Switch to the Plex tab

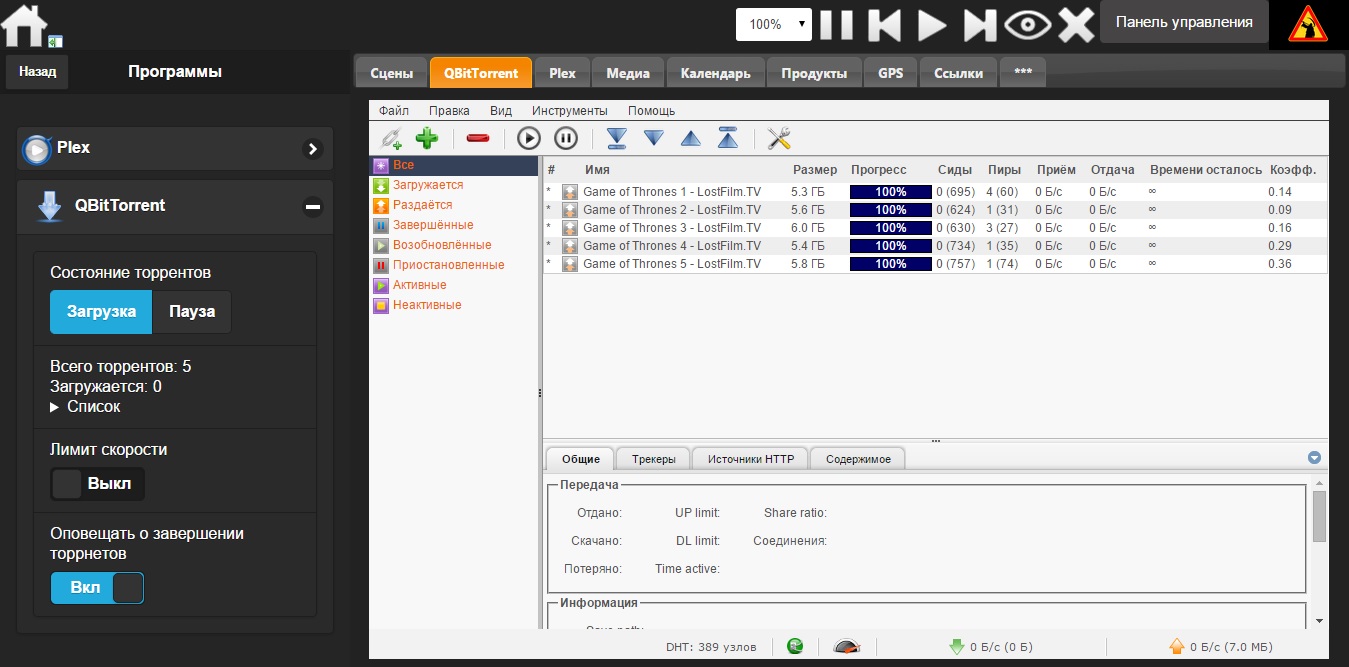coord(562,73)
